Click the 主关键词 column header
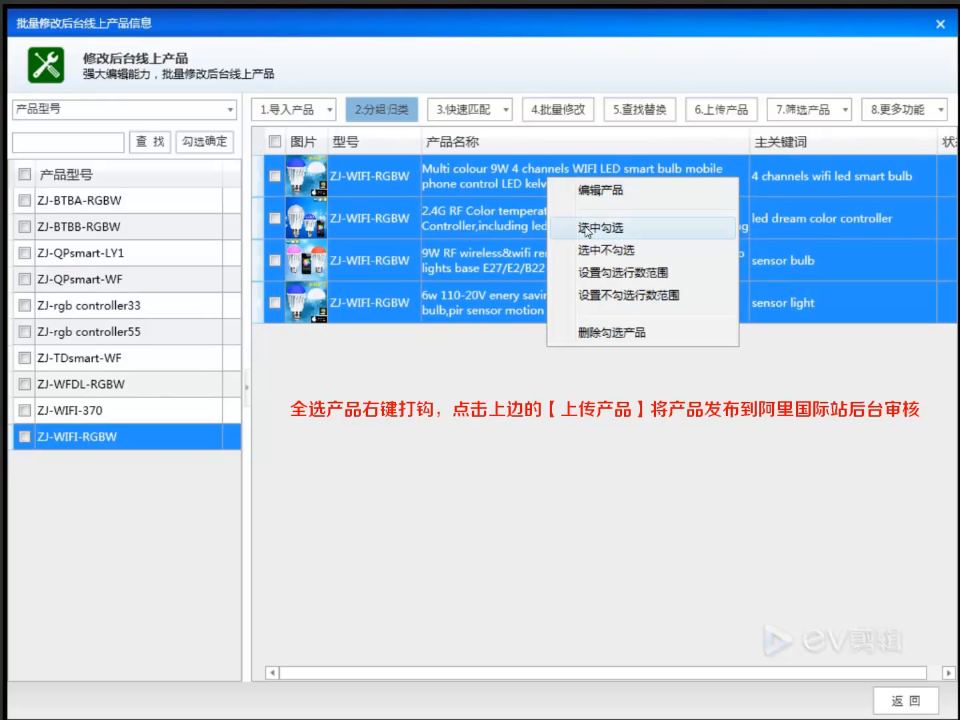 click(x=842, y=143)
